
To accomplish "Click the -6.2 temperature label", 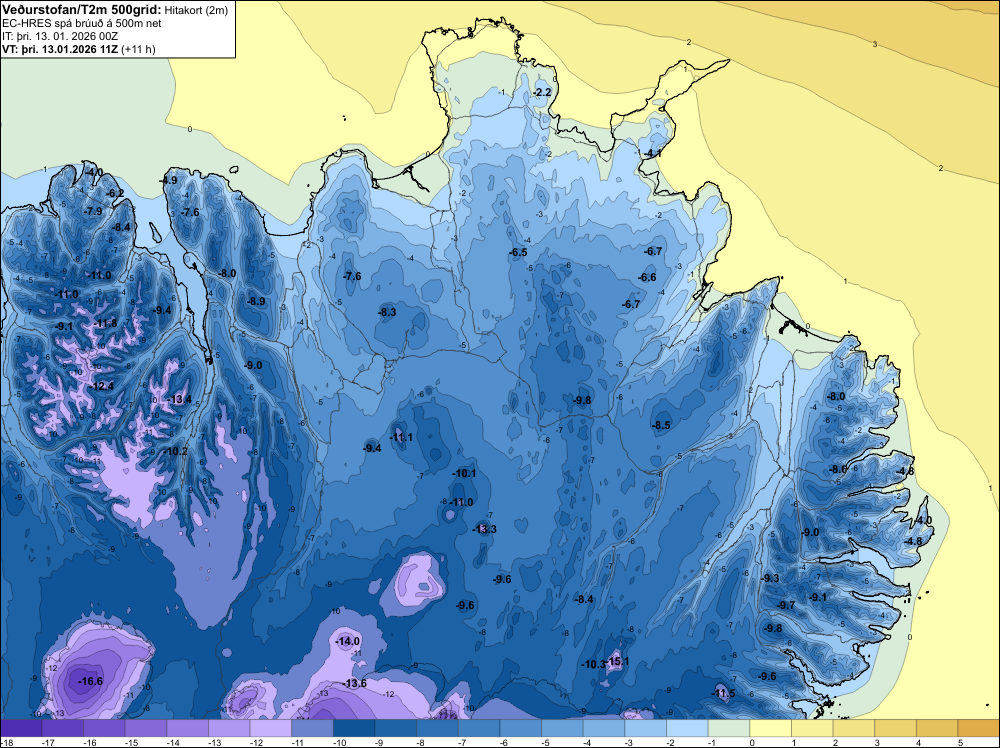I will pyautogui.click(x=115, y=193).
